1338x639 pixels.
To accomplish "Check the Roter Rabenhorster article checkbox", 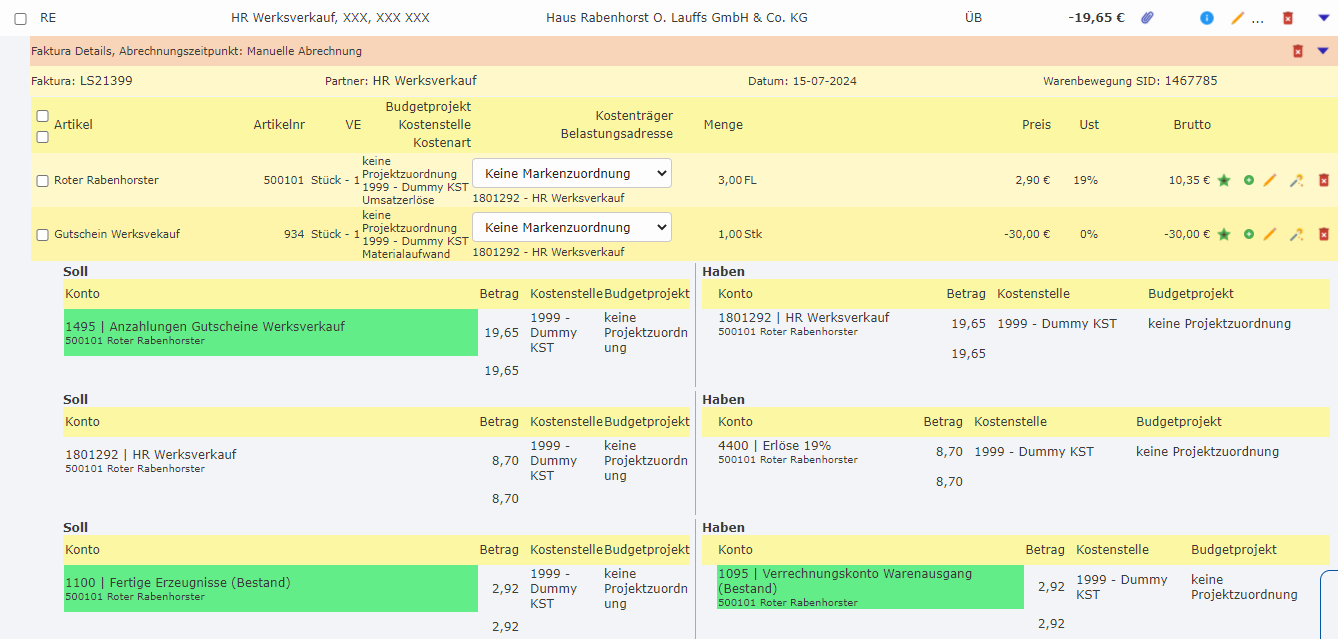I will coord(42,181).
